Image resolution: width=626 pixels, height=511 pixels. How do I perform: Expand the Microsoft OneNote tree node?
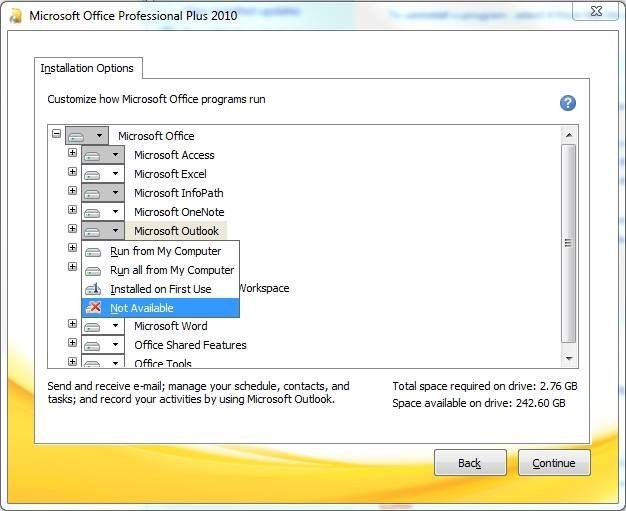pyautogui.click(x=72, y=210)
